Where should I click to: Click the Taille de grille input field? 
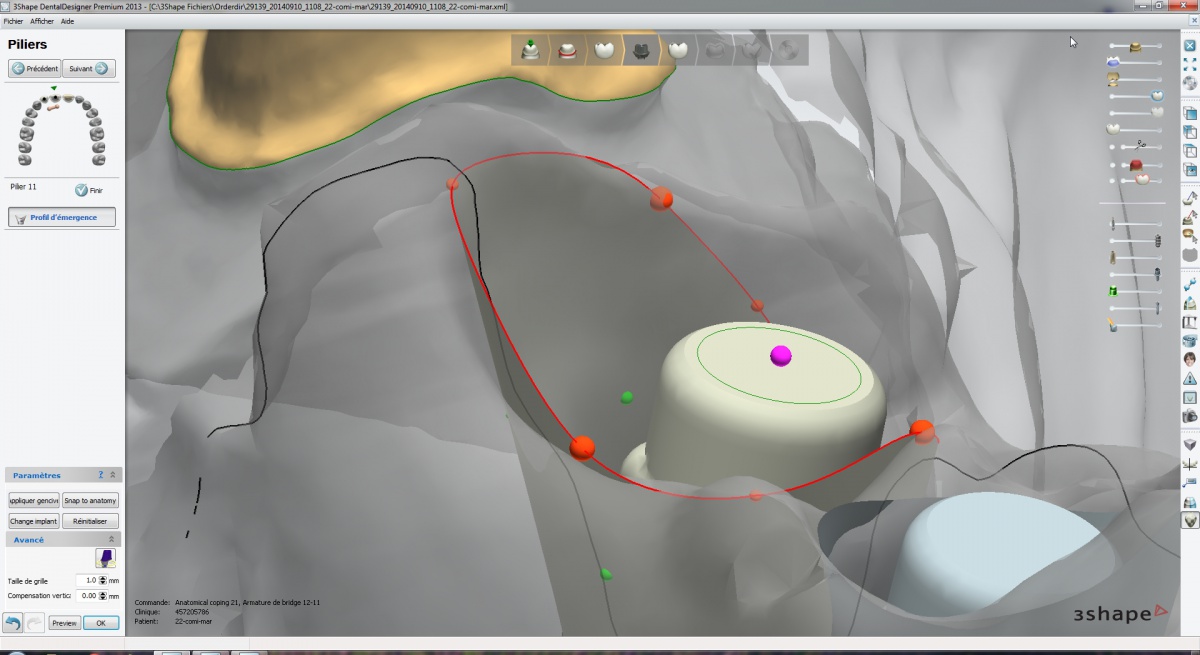pos(88,580)
